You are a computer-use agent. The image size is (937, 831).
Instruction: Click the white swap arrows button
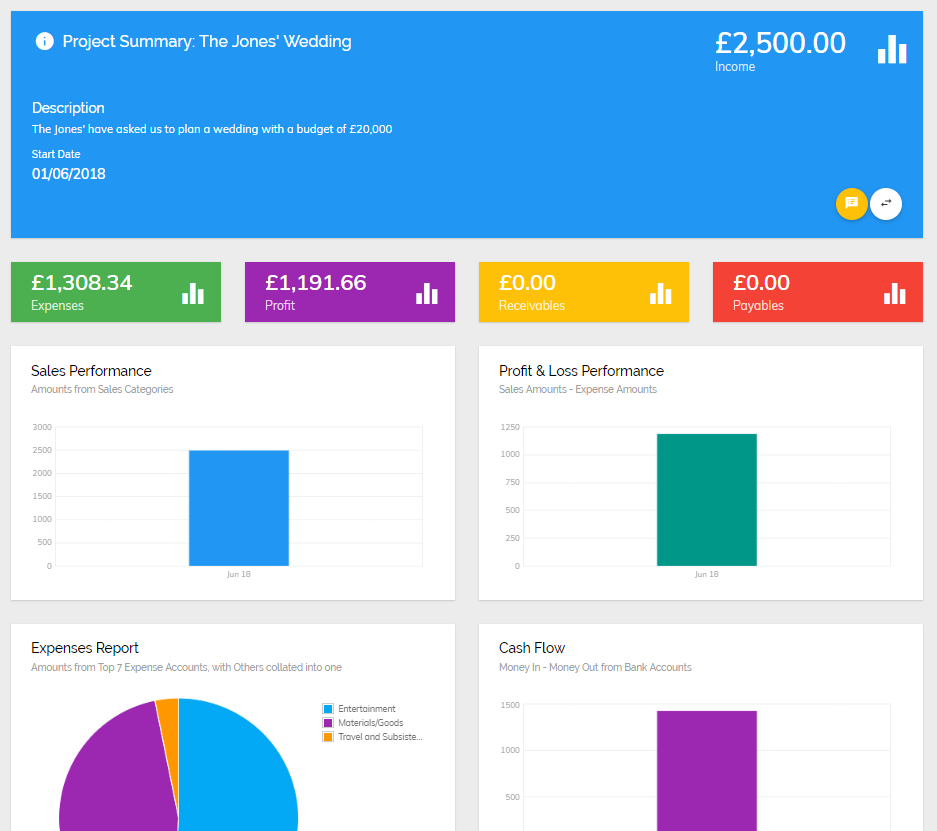(886, 204)
